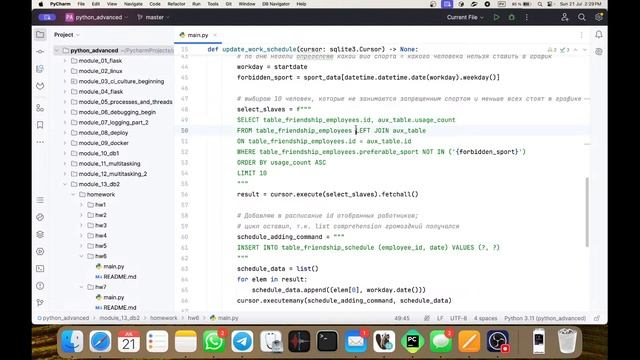This screenshot has width=640, height=360.
Task: Select the main.py editor tab
Action: pyautogui.click(x=198, y=35)
